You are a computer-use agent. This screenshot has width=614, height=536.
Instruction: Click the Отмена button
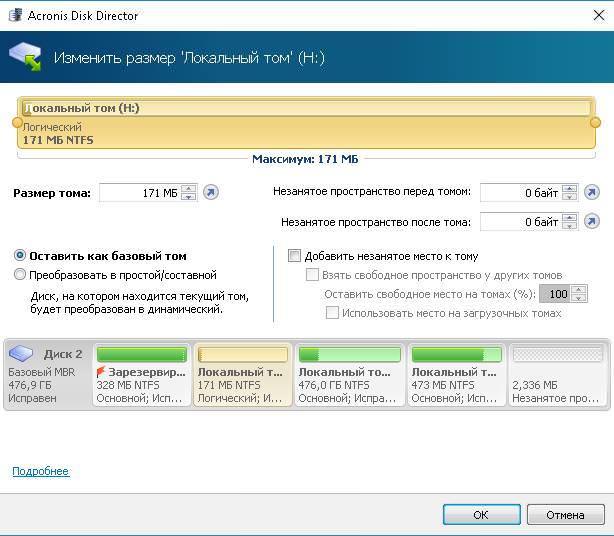click(x=565, y=514)
